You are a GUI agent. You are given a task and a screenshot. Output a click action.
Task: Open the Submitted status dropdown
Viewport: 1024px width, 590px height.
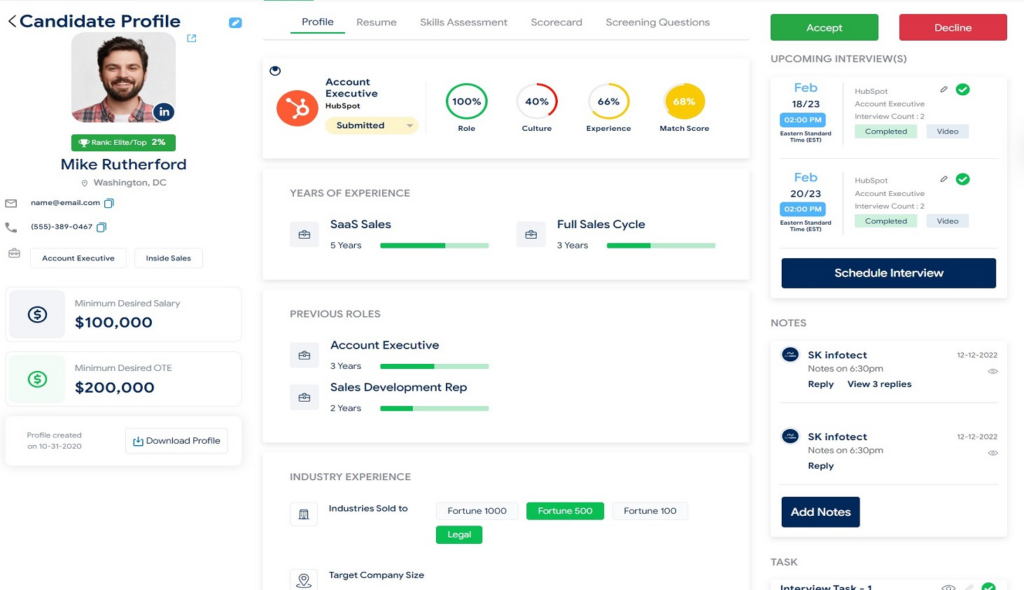pos(372,125)
